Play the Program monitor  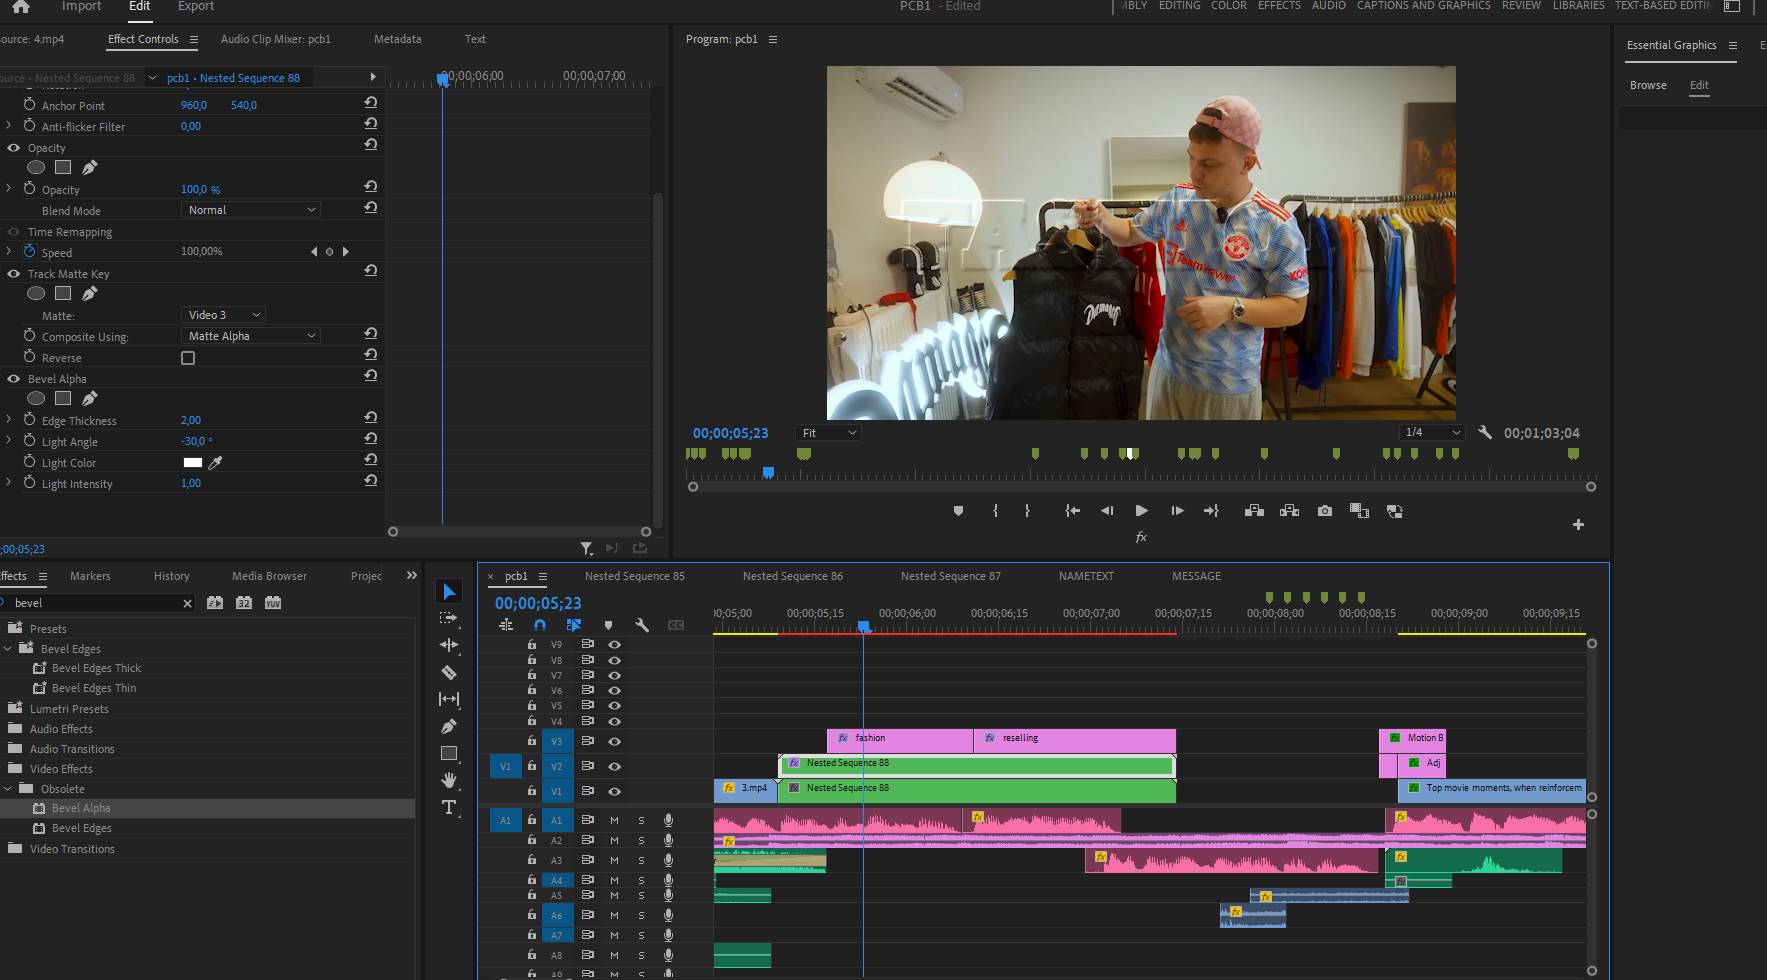click(x=1141, y=511)
